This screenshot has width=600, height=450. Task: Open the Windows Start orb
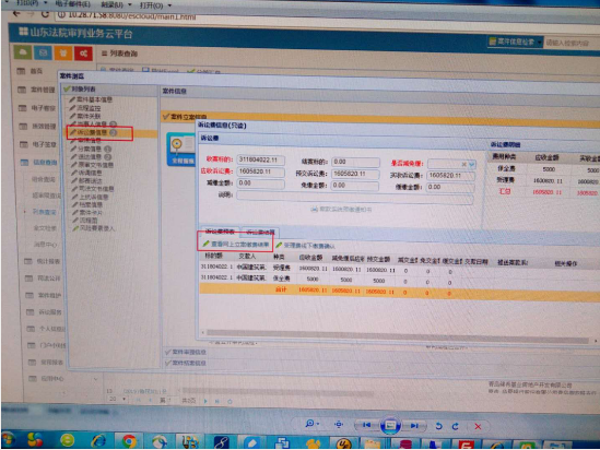8,440
